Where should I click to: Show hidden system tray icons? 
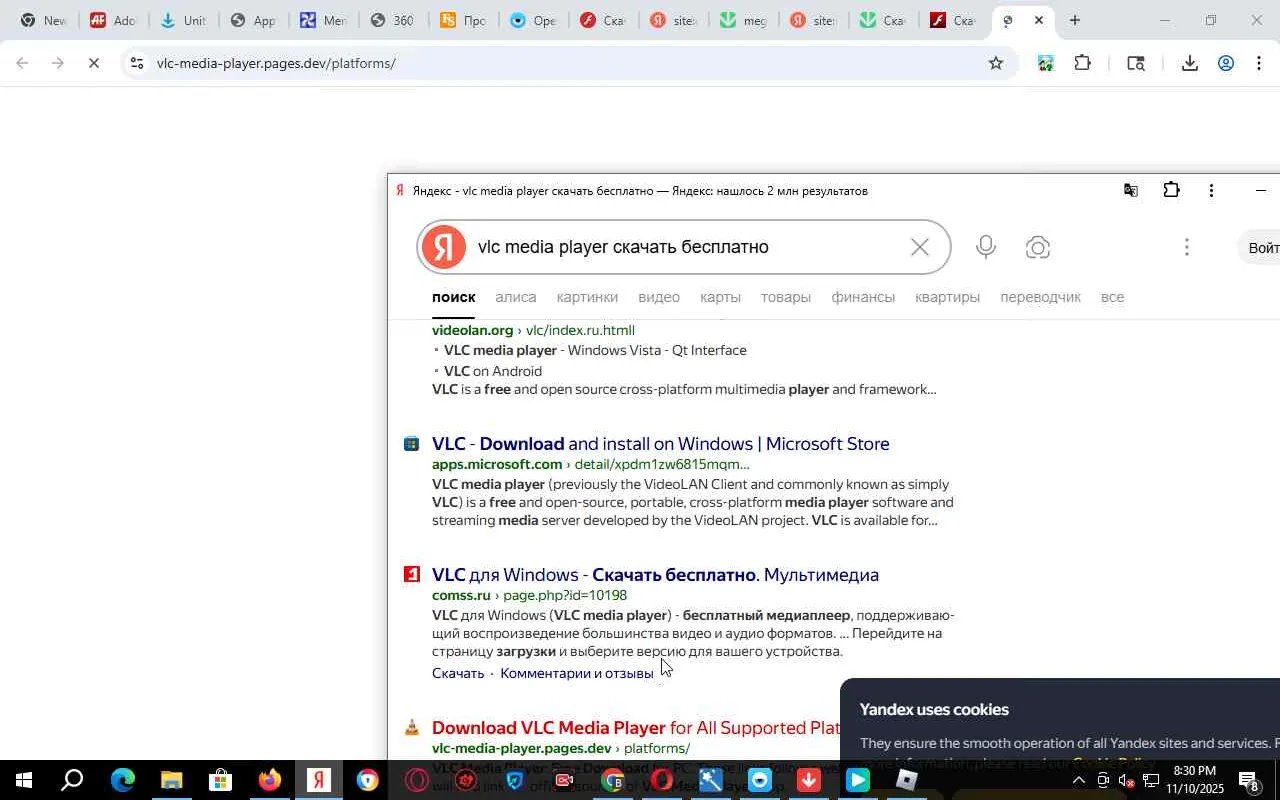(1078, 780)
